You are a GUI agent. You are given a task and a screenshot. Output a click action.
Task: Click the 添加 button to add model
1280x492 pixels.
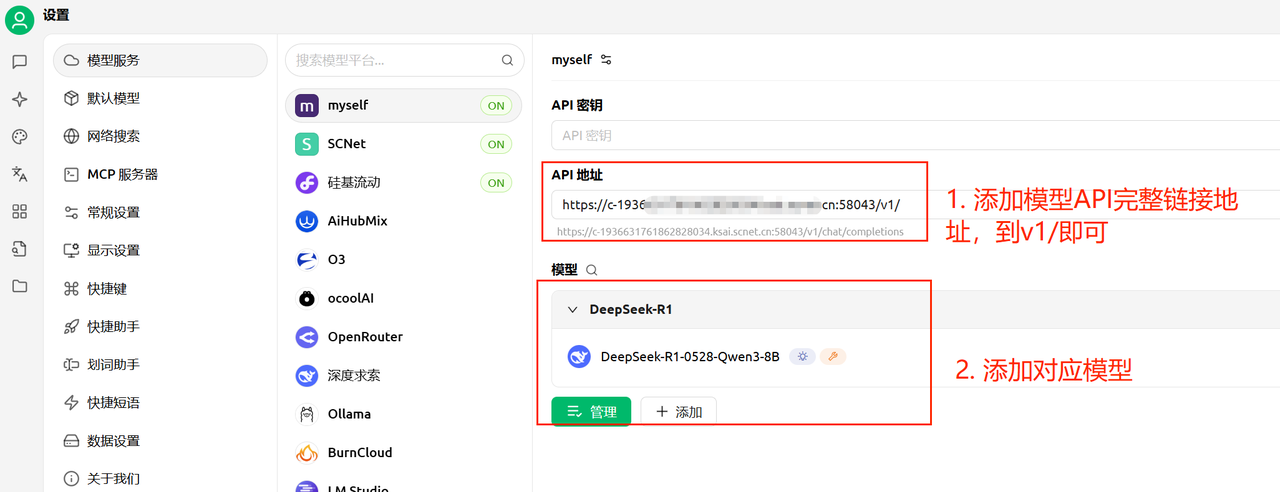click(x=678, y=412)
